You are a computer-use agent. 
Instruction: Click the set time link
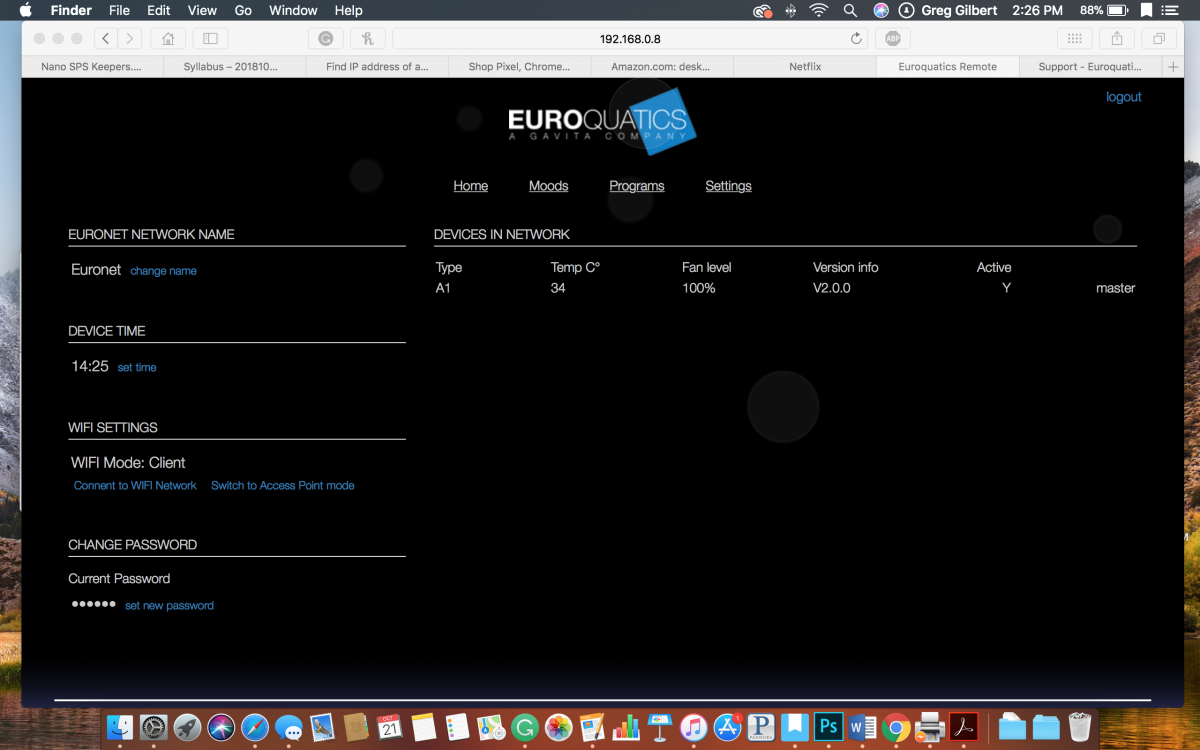137,368
